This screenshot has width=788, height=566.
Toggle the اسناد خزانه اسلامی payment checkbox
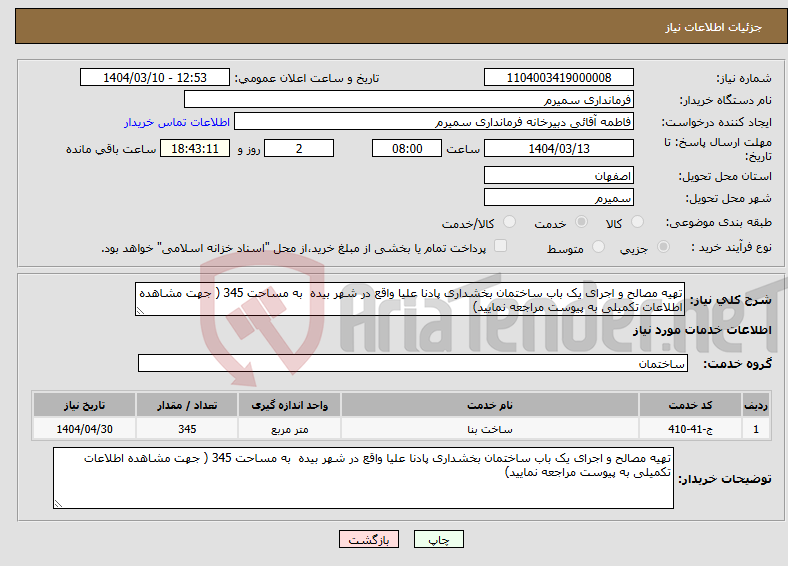tap(500, 246)
